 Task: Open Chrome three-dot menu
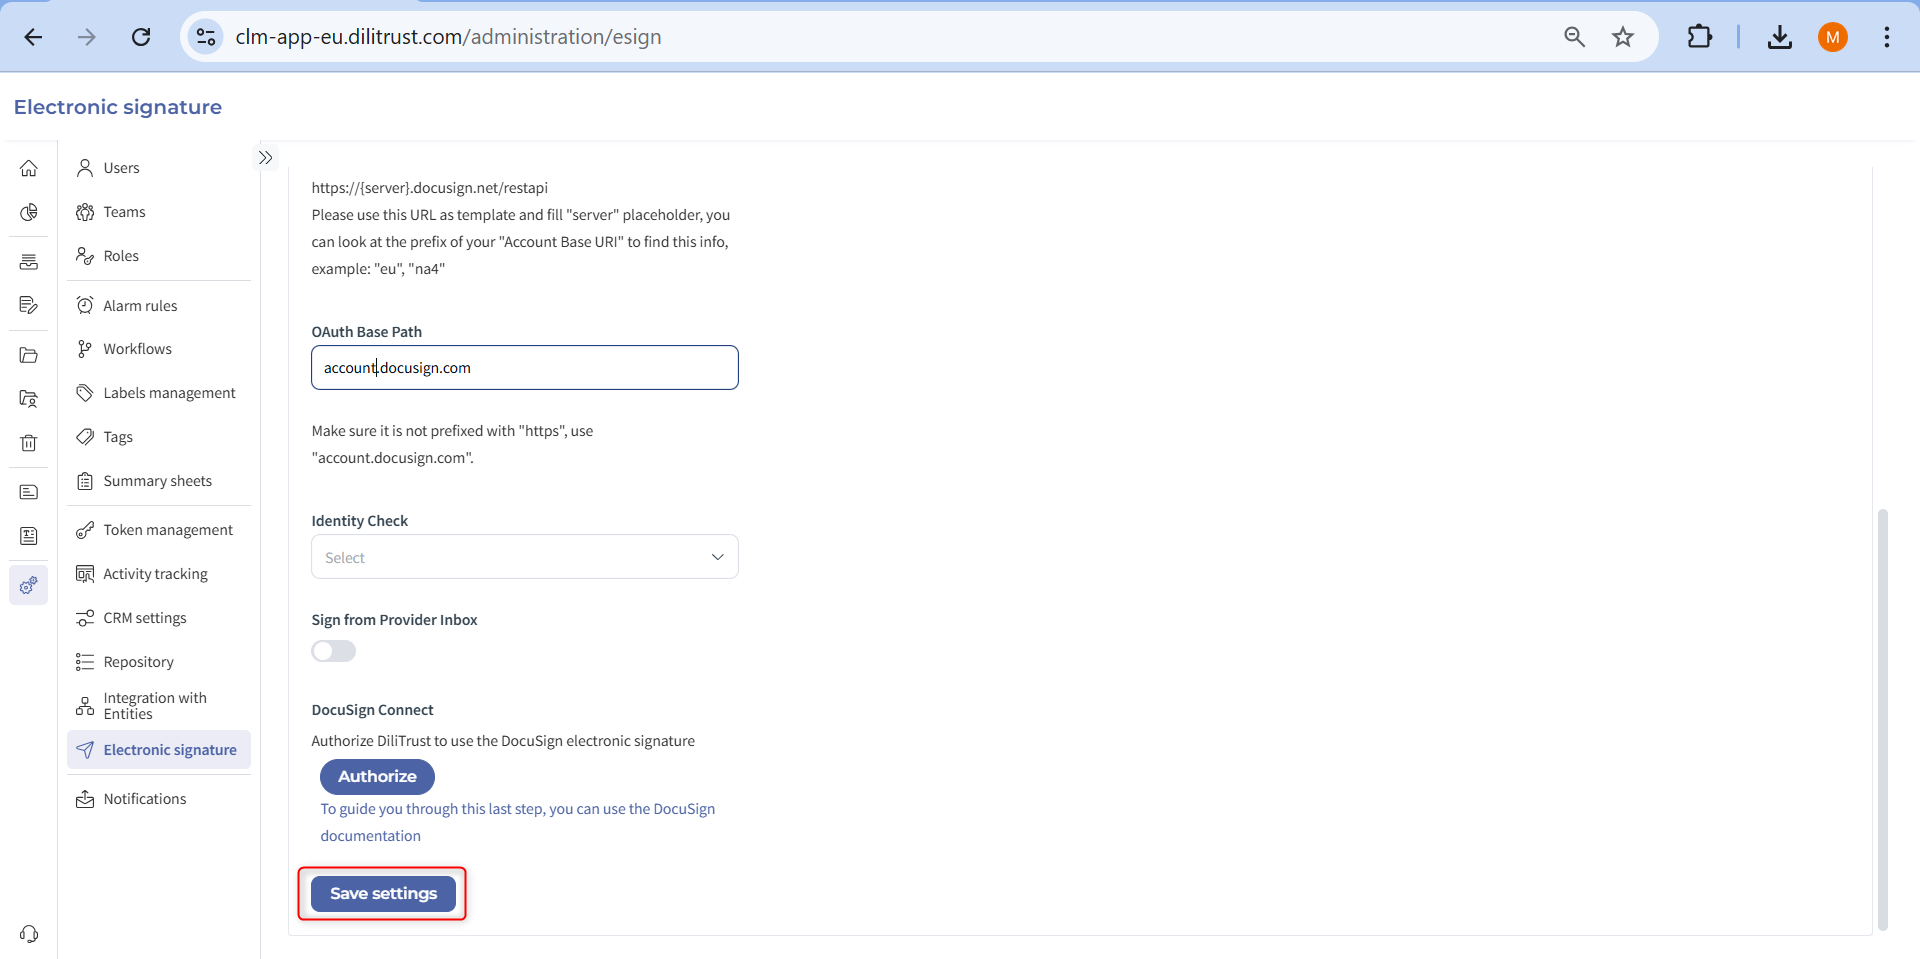click(1887, 37)
